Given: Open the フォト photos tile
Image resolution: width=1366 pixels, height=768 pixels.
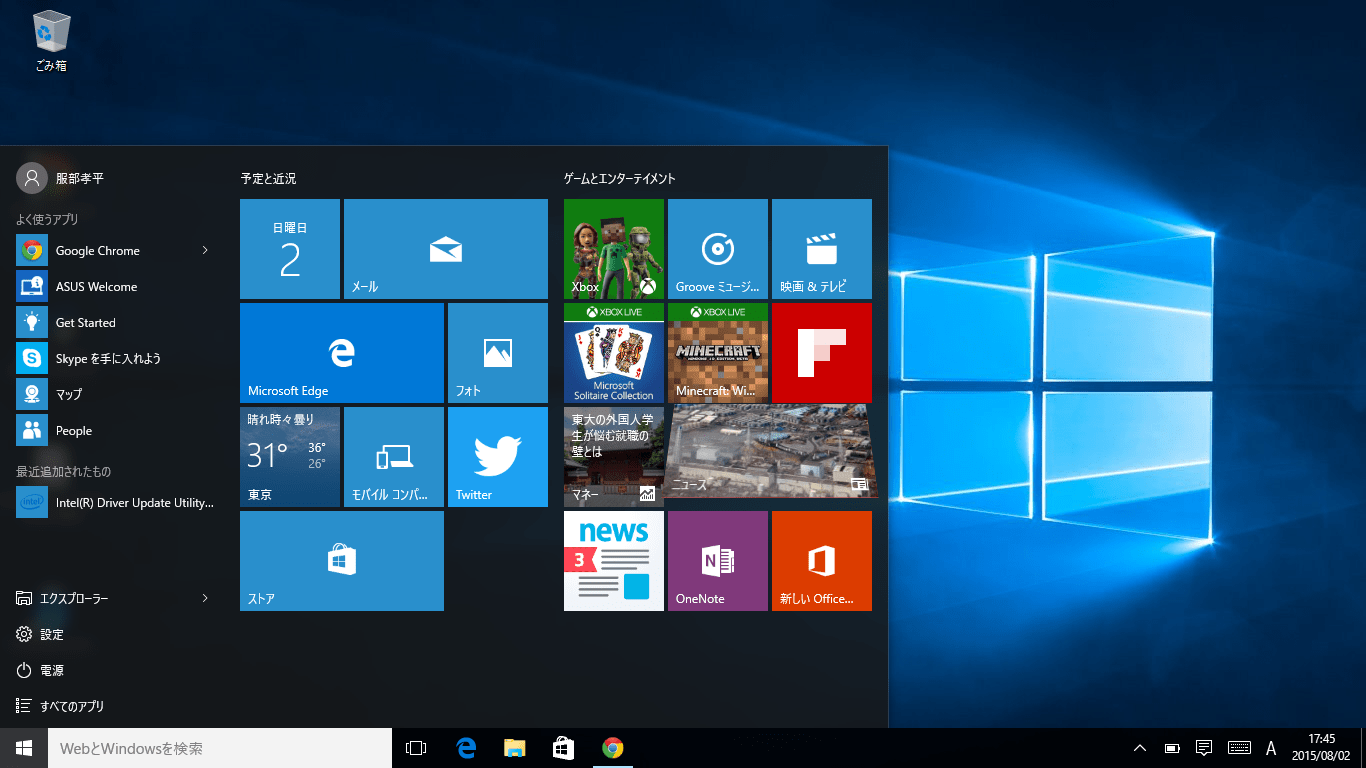Looking at the screenshot, I should 498,353.
